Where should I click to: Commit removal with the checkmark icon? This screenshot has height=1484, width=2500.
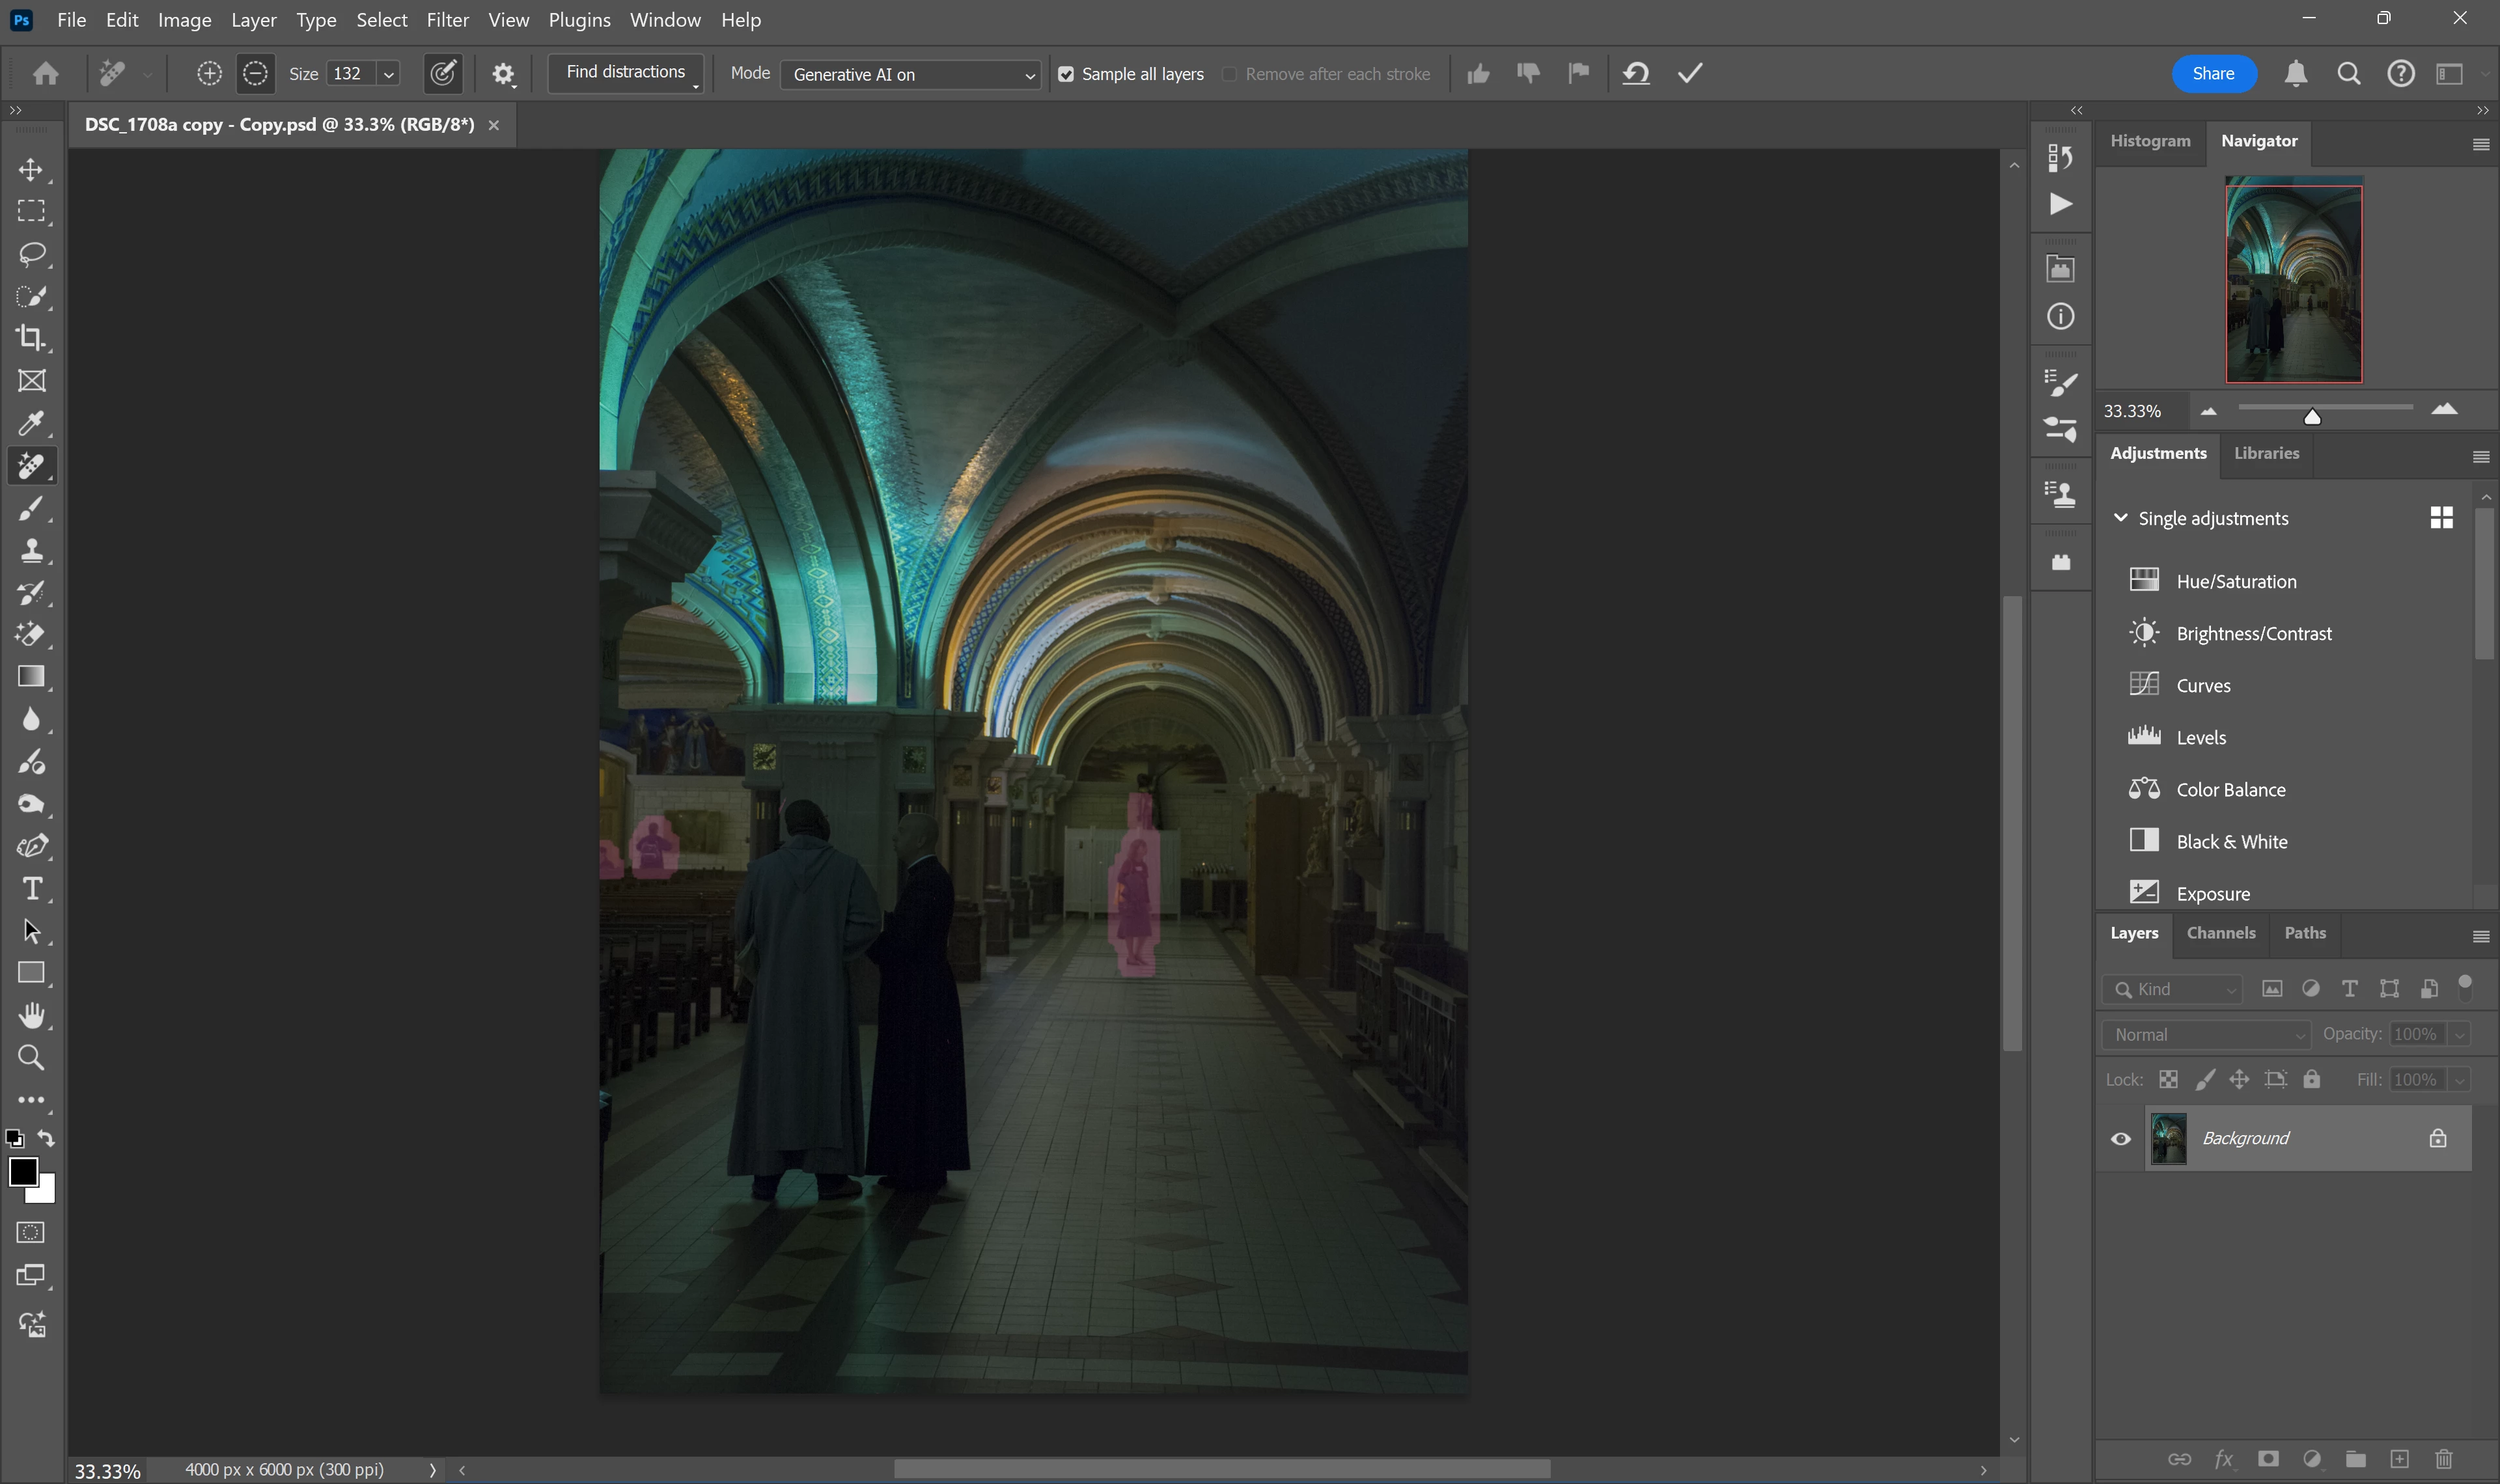(x=1690, y=74)
